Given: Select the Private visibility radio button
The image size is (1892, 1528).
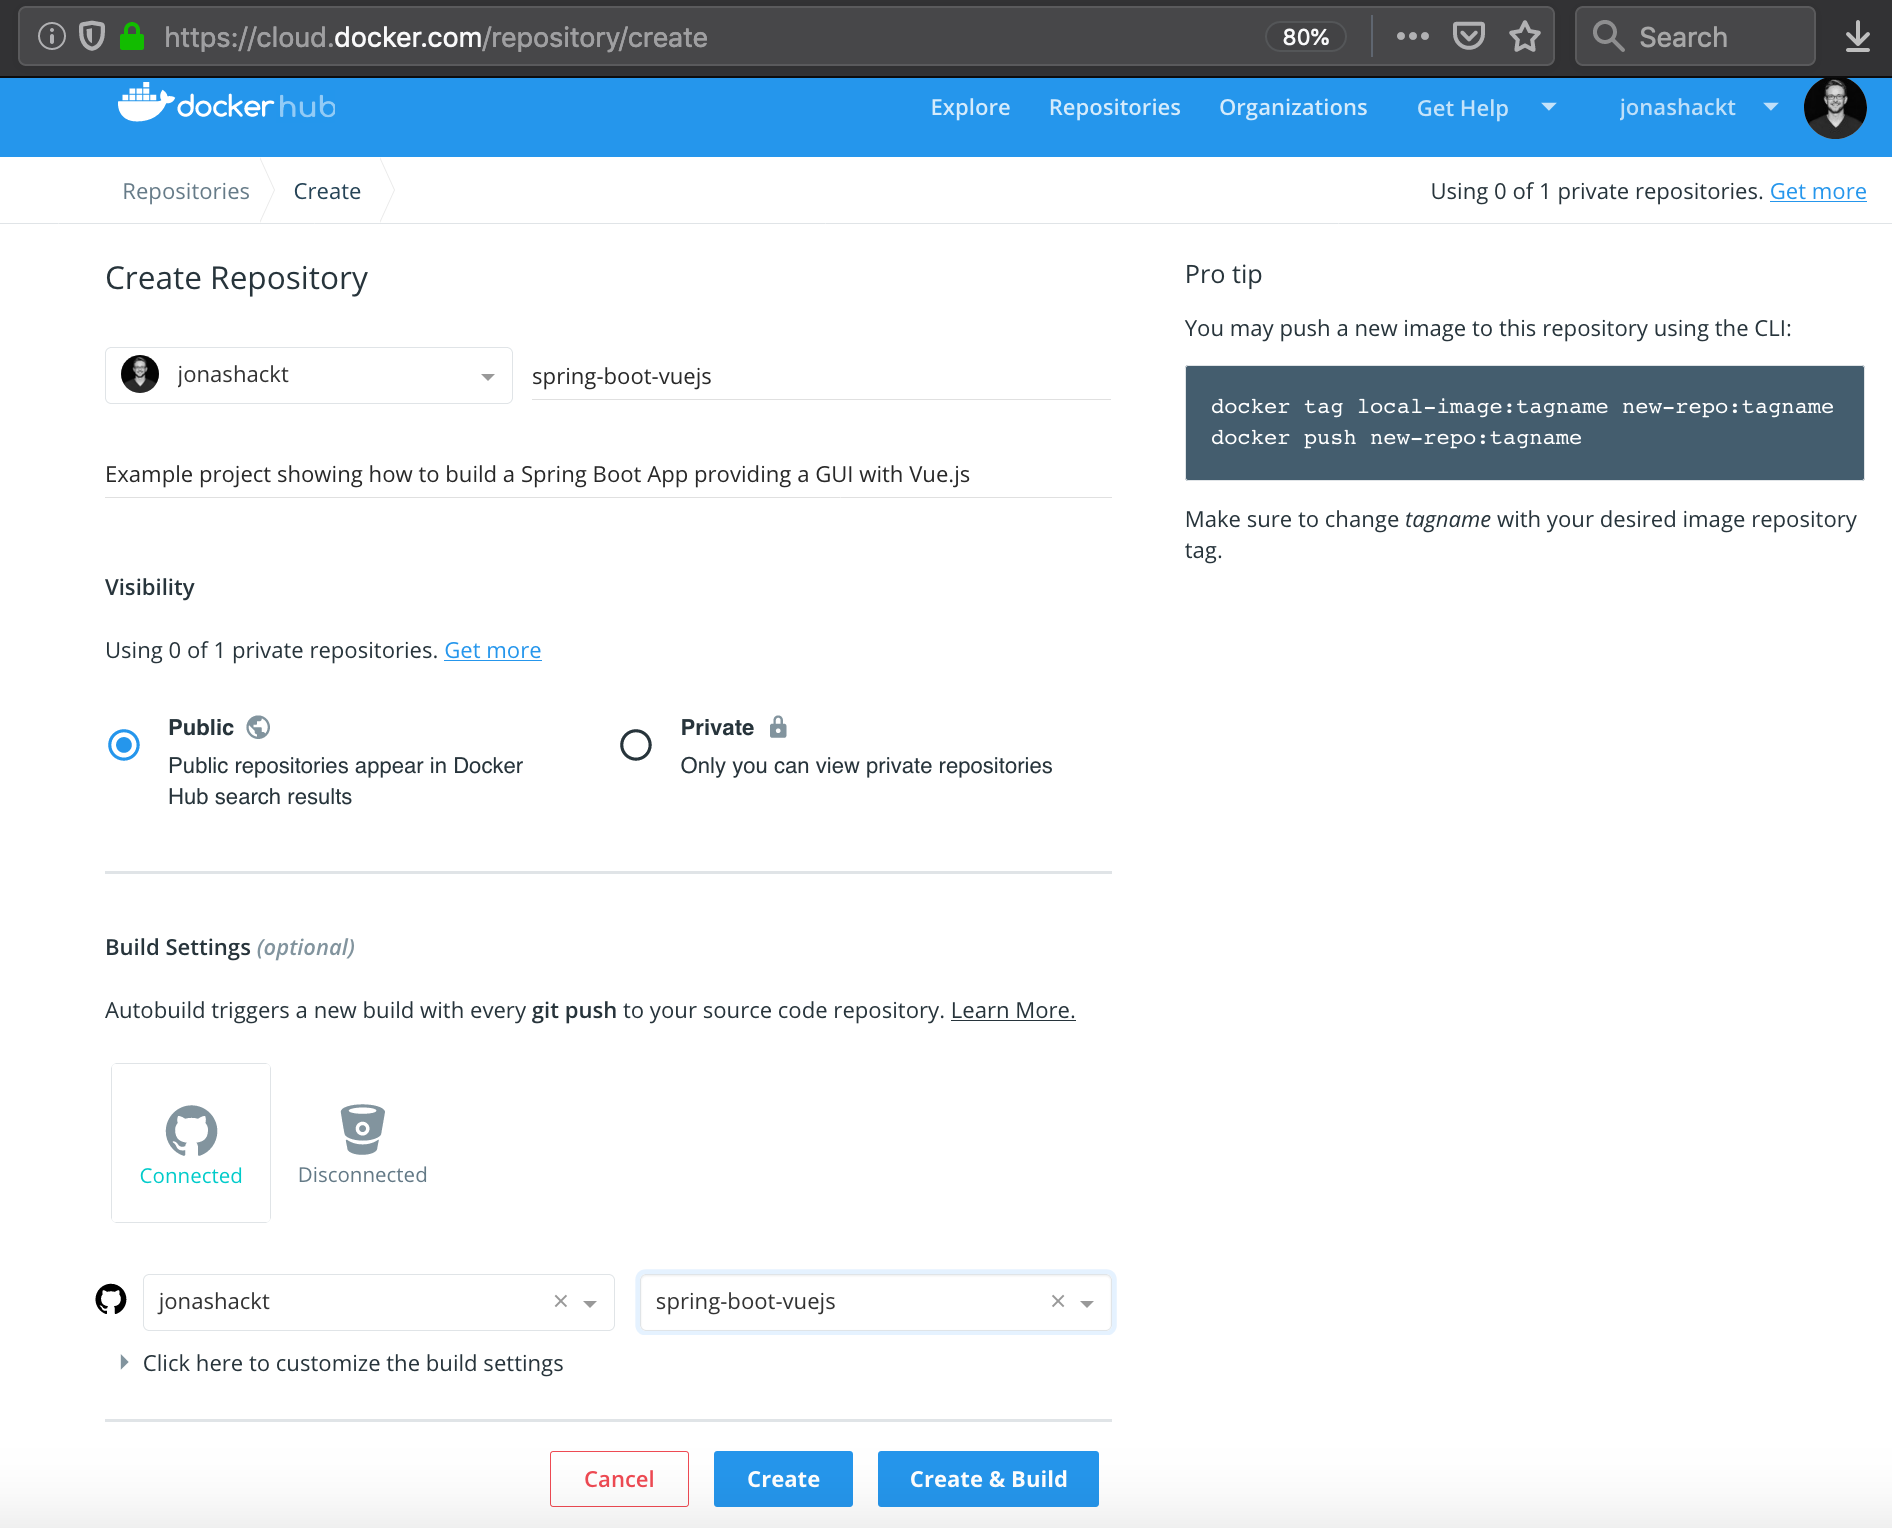Looking at the screenshot, I should pos(636,744).
